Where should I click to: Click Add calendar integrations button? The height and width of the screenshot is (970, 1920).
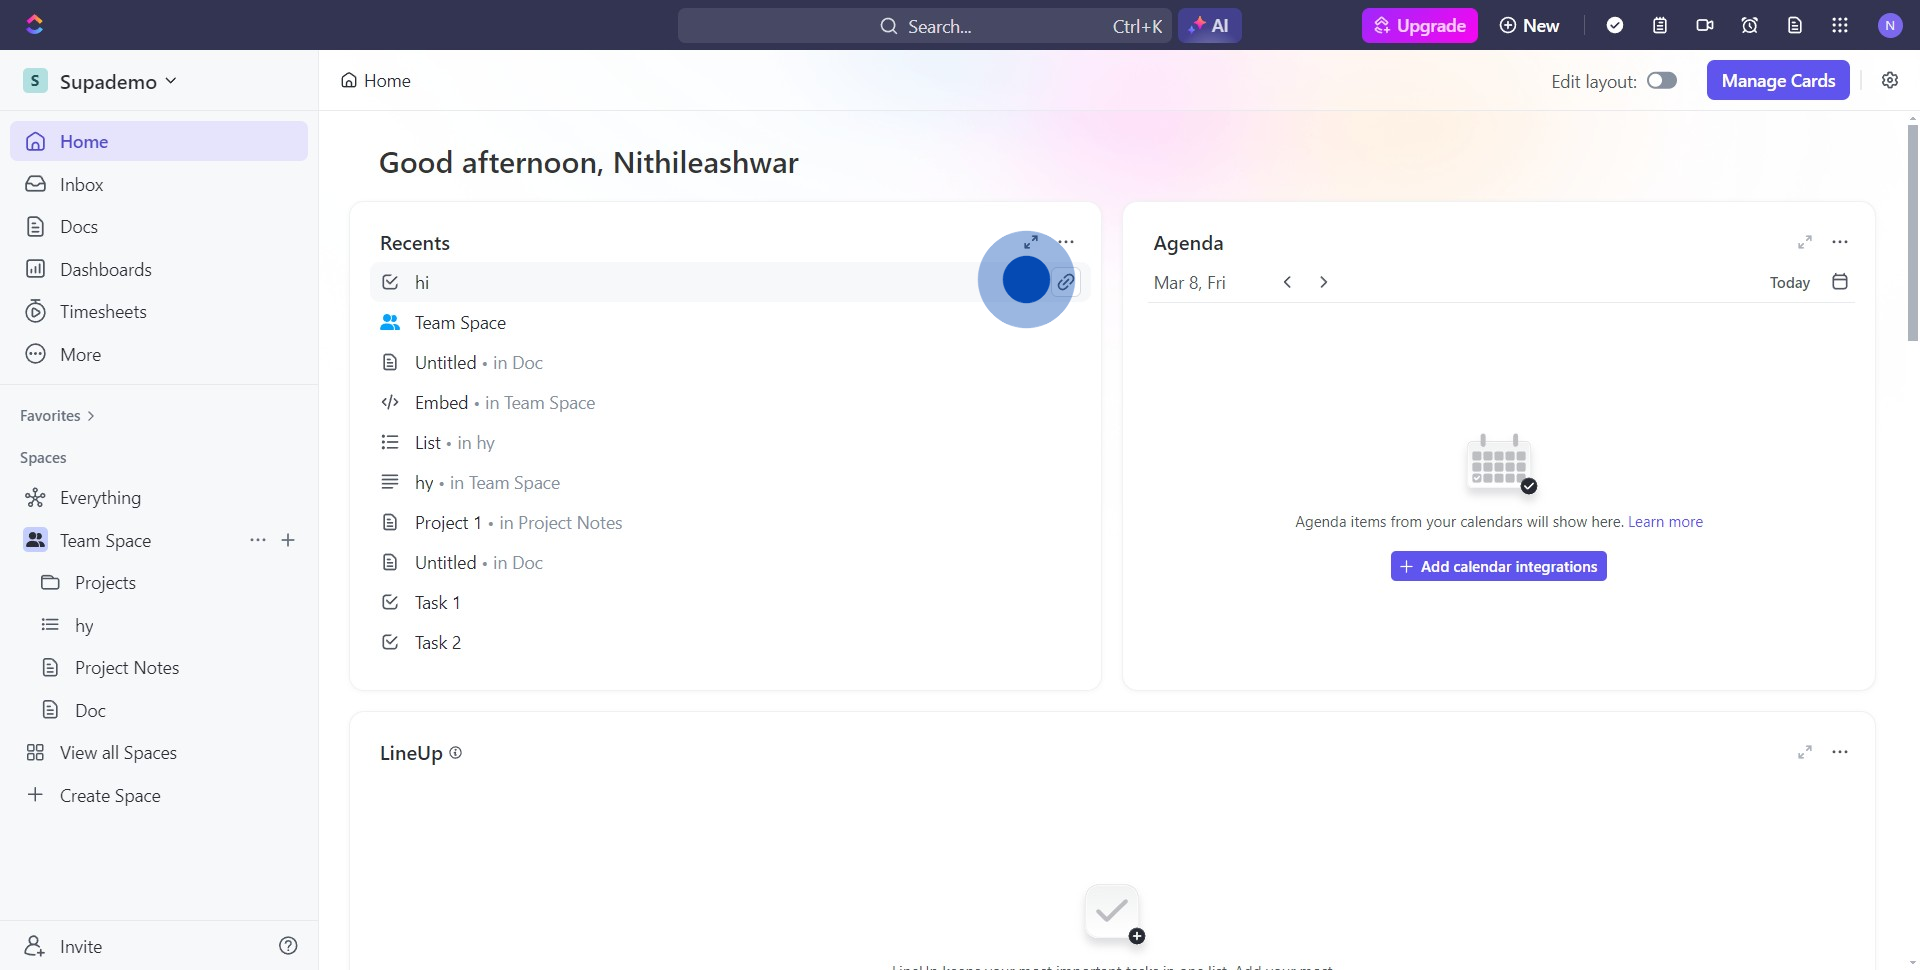click(1498, 567)
